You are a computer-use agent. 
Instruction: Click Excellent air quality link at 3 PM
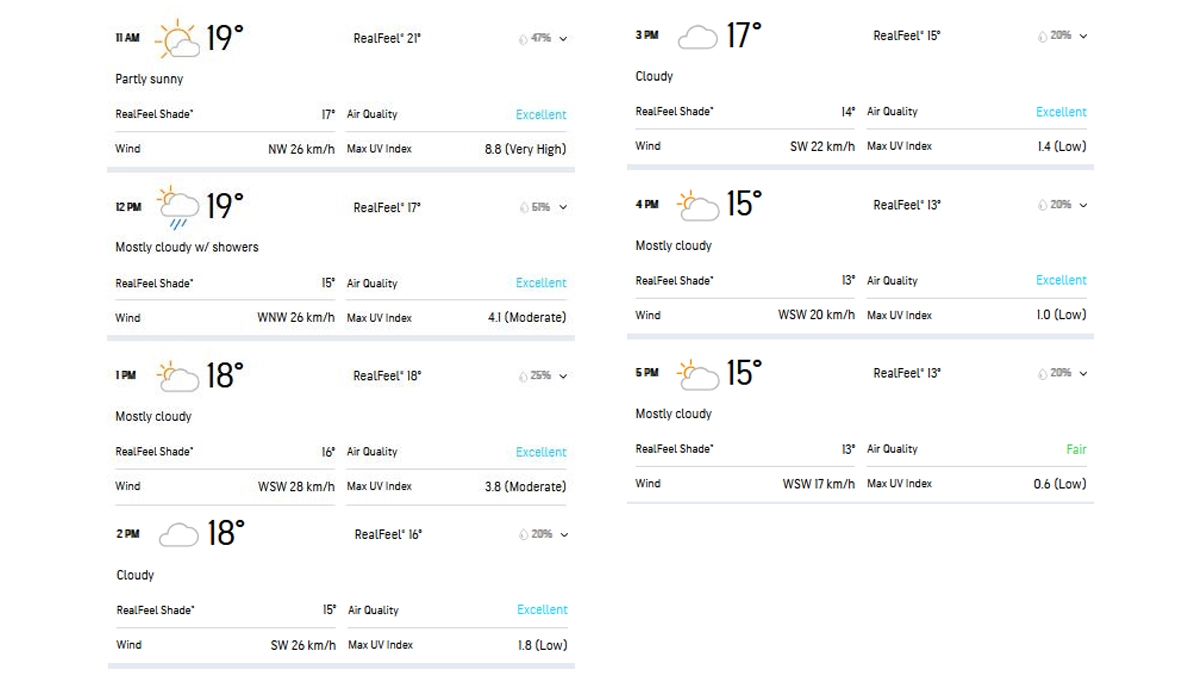pos(1061,112)
